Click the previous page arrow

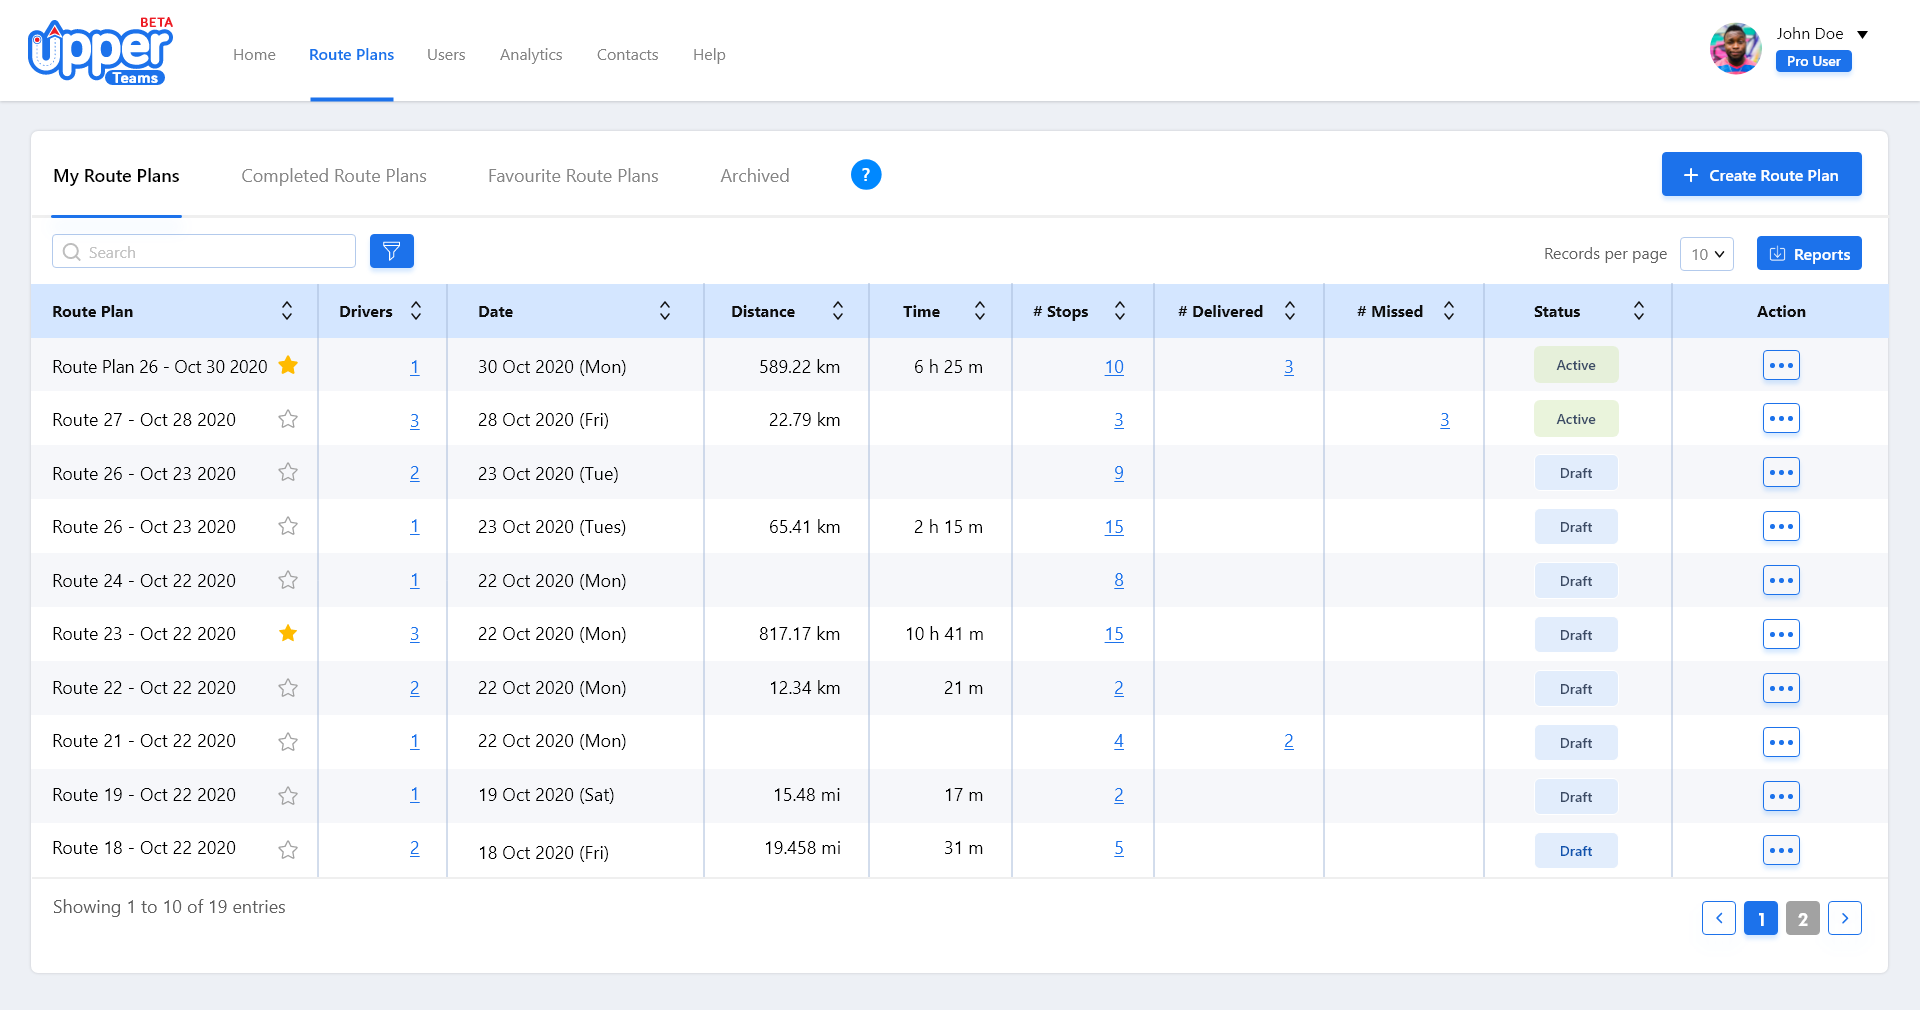click(x=1719, y=918)
